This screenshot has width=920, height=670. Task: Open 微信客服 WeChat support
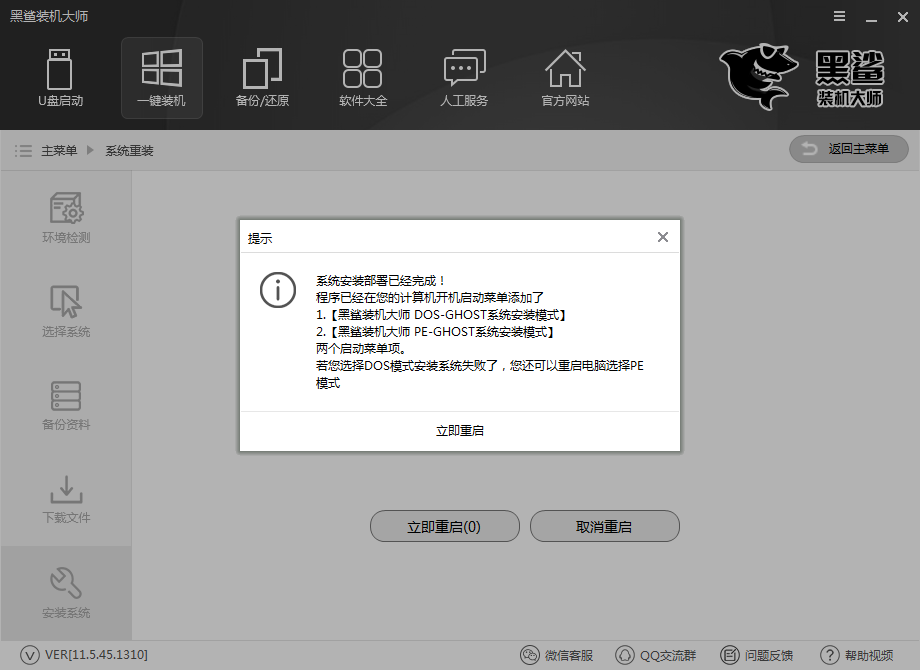pyautogui.click(x=552, y=655)
